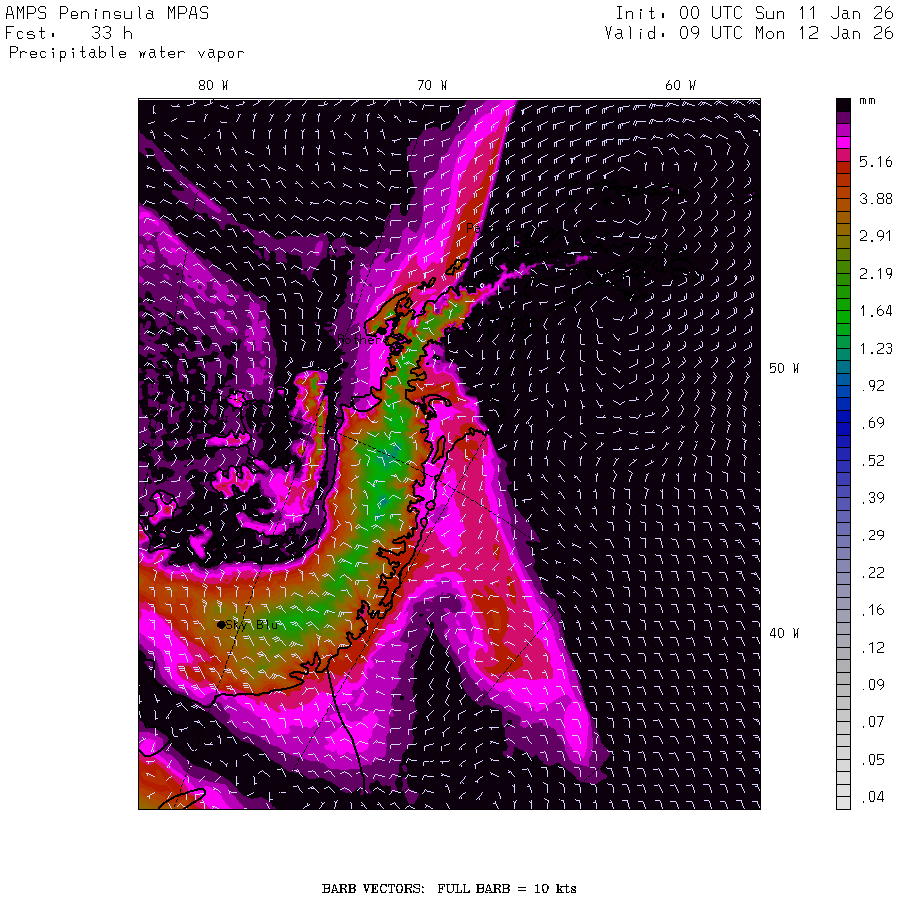Click the black top swatch of colorbar
Image resolution: width=900 pixels, height=900 pixels.
(843, 104)
